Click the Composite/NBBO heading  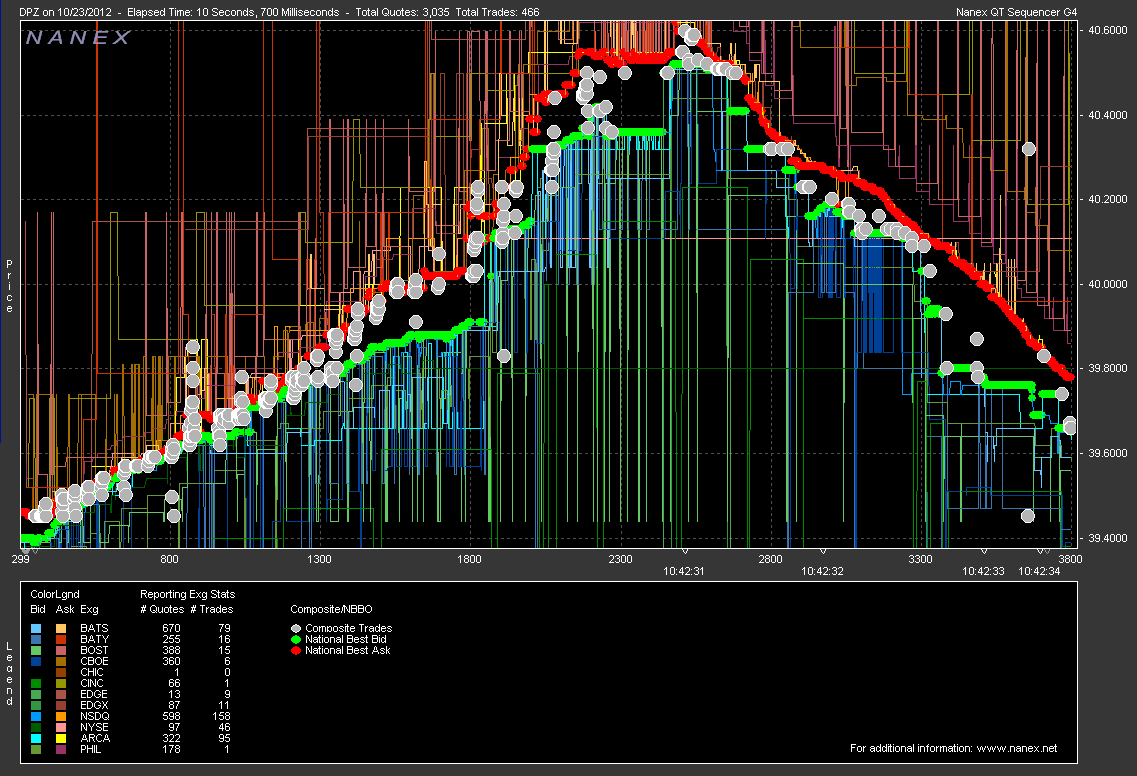click(331, 609)
